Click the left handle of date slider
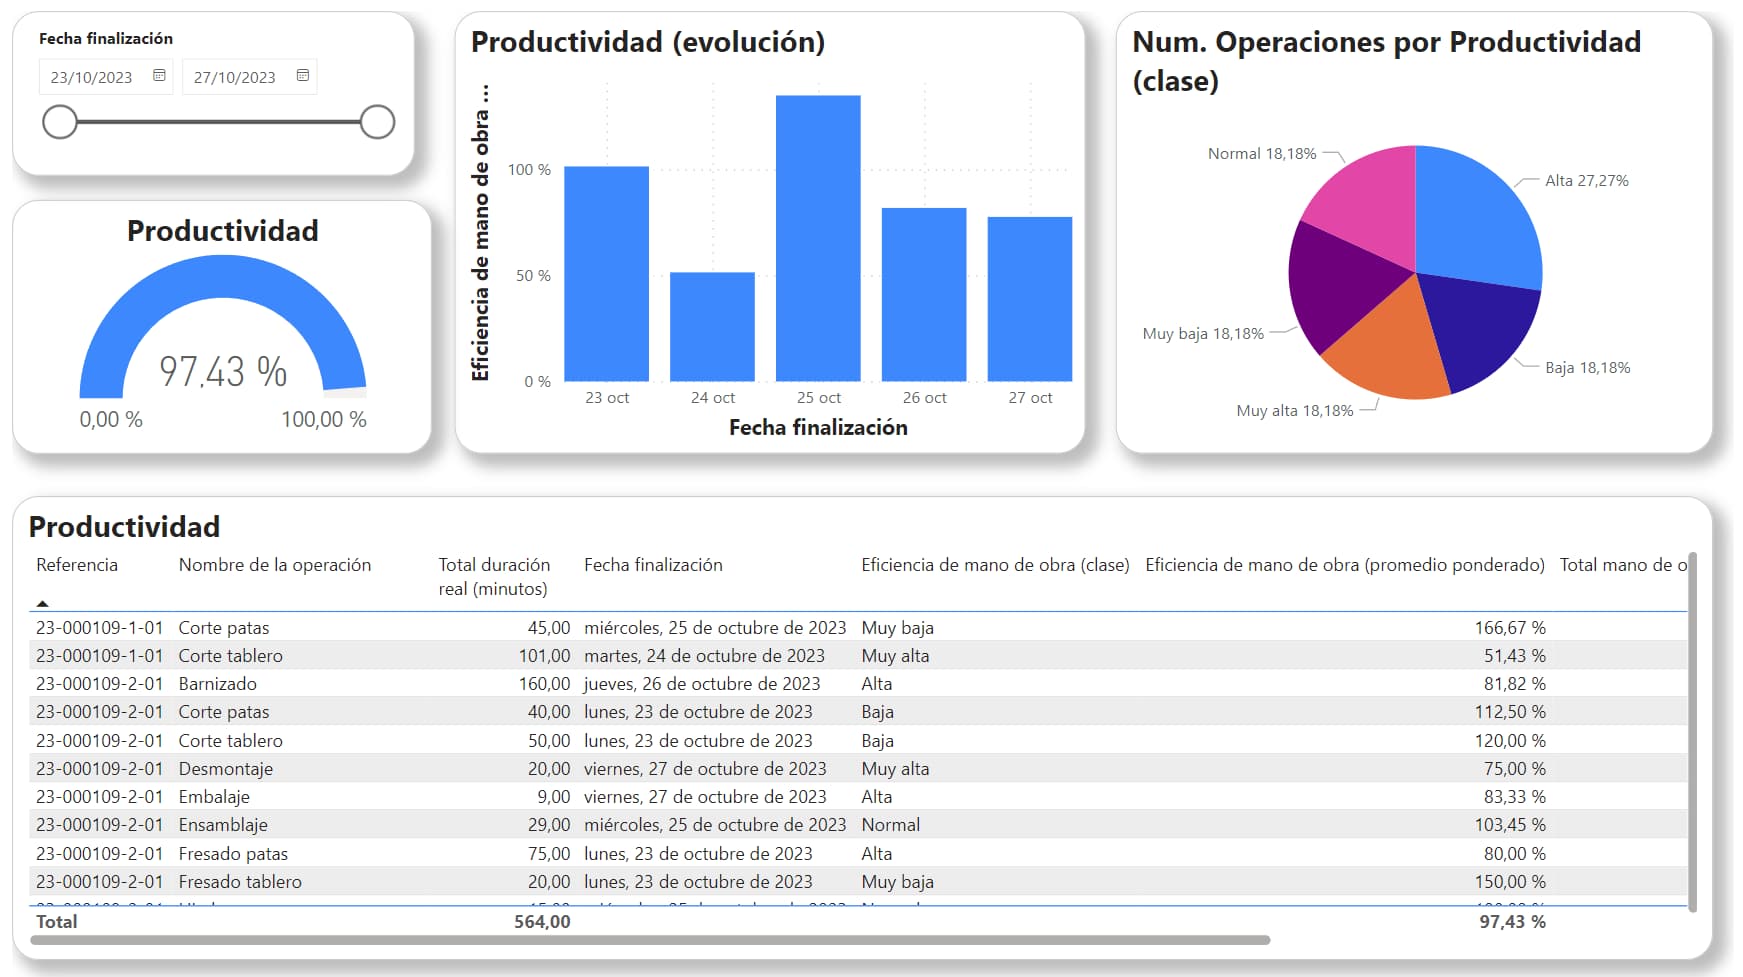The image size is (1743, 977). 60,122
